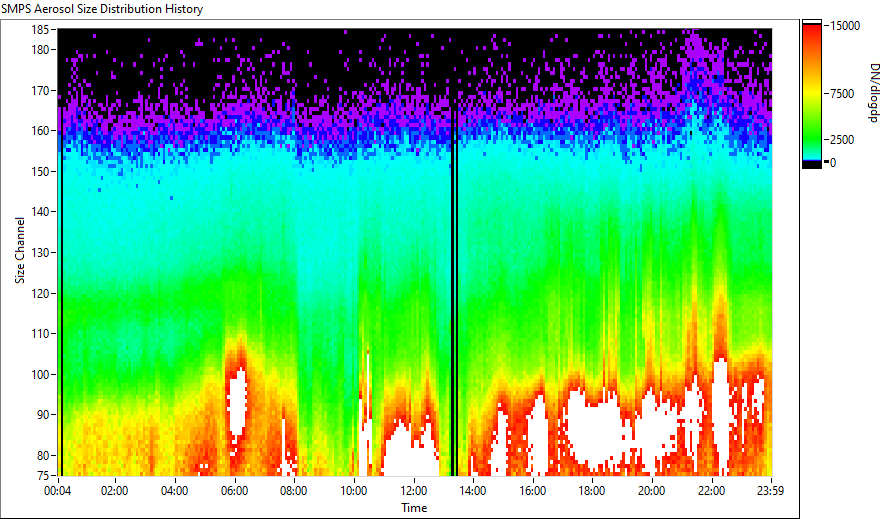Click the 04:00 time axis label
The height and width of the screenshot is (519, 884).
[174, 491]
